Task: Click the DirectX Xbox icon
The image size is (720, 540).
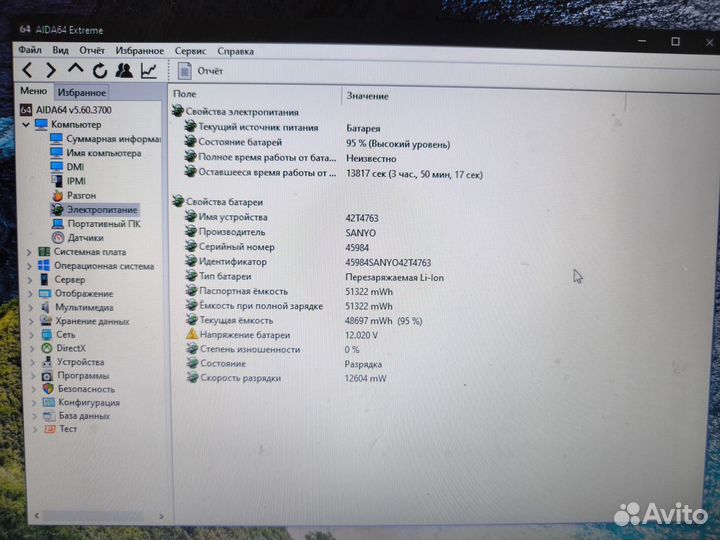Action: tap(47, 348)
